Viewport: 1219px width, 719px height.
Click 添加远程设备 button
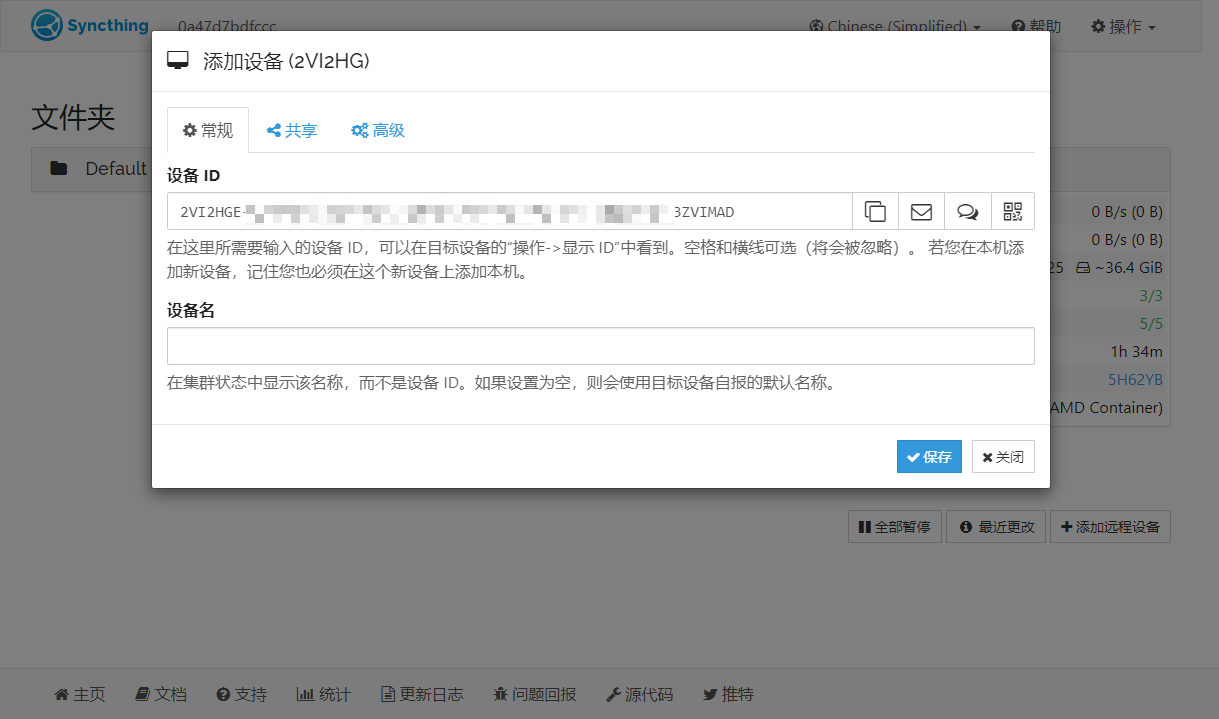tap(1110, 526)
